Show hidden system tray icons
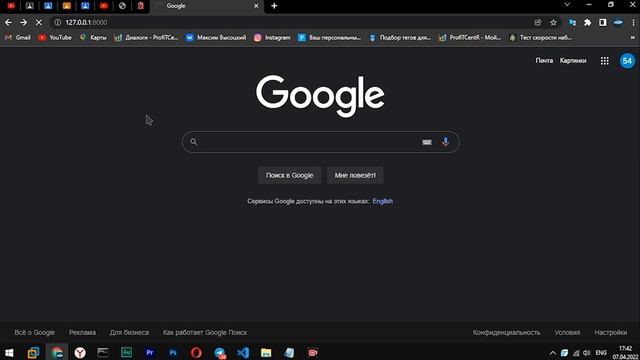This screenshot has height=360, width=640. 552,353
